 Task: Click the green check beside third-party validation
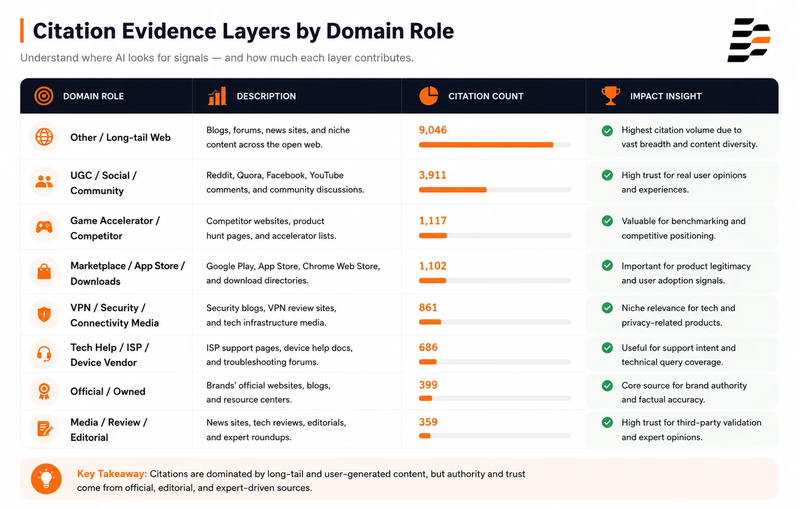607,422
